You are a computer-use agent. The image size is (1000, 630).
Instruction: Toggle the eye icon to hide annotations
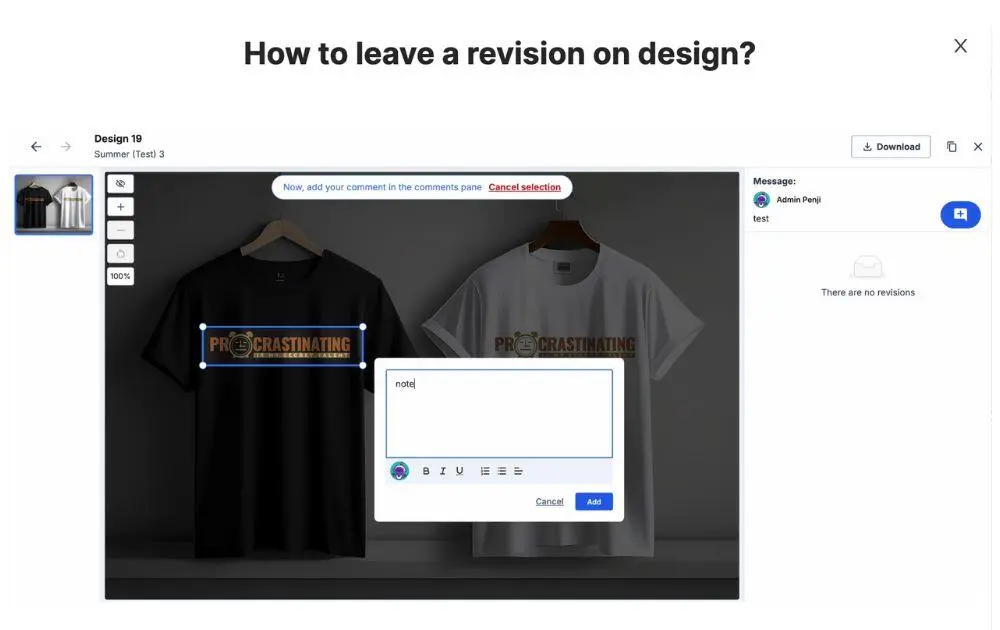pos(120,184)
